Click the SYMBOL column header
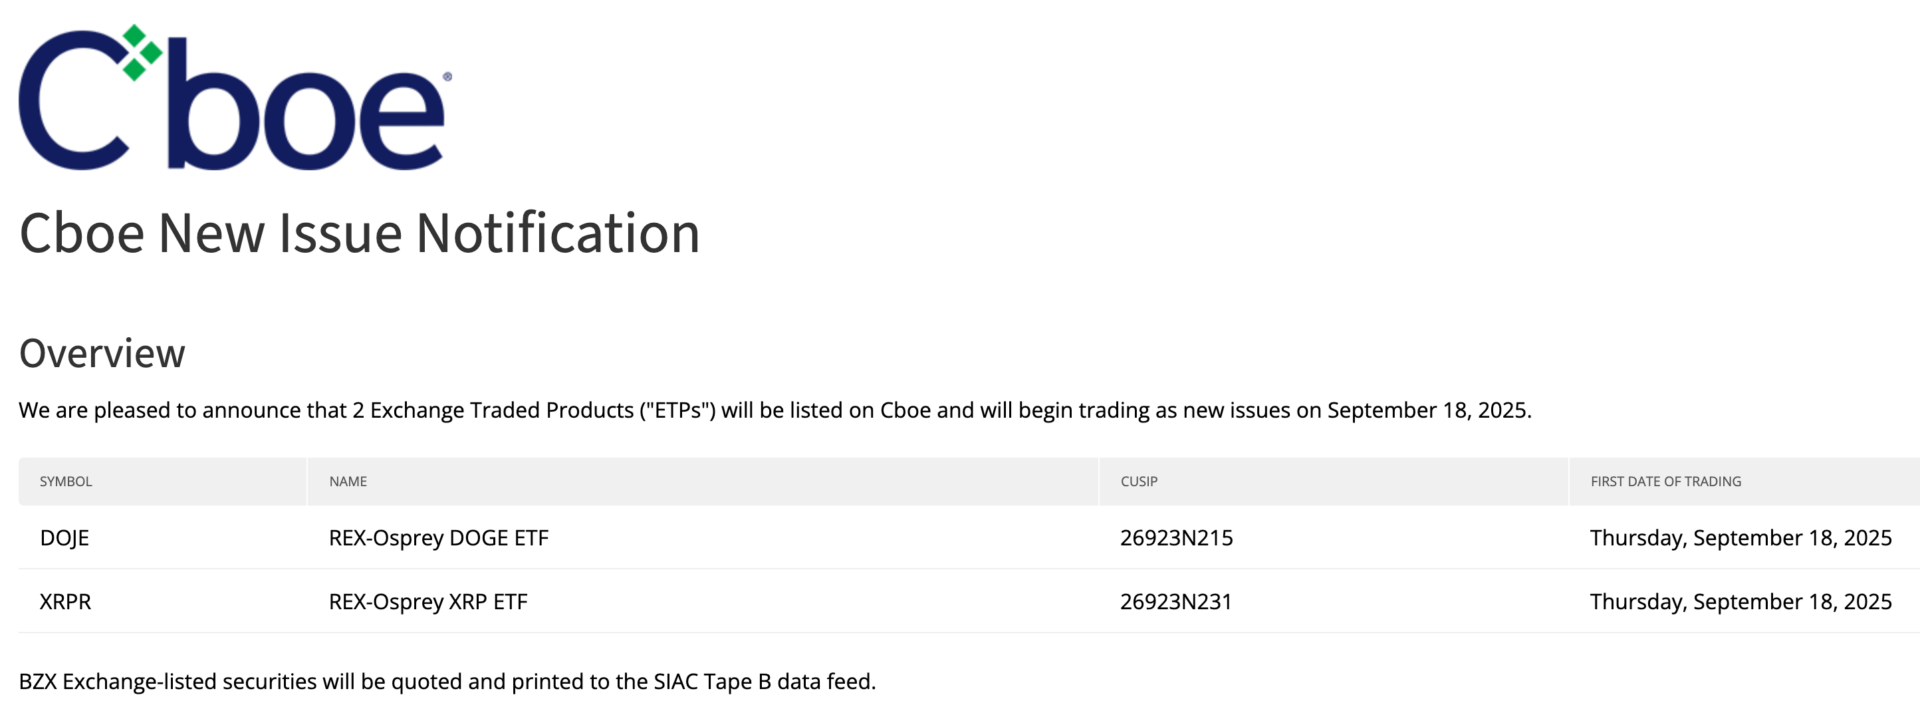This screenshot has width=1920, height=717. [66, 481]
